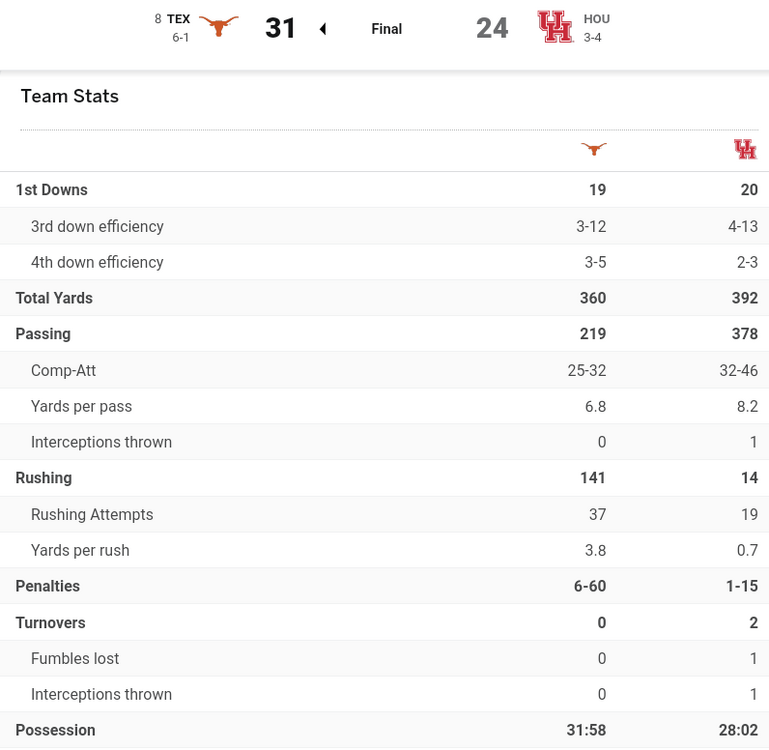Click Houston's 3-4 record text
769x750 pixels.
click(x=593, y=38)
